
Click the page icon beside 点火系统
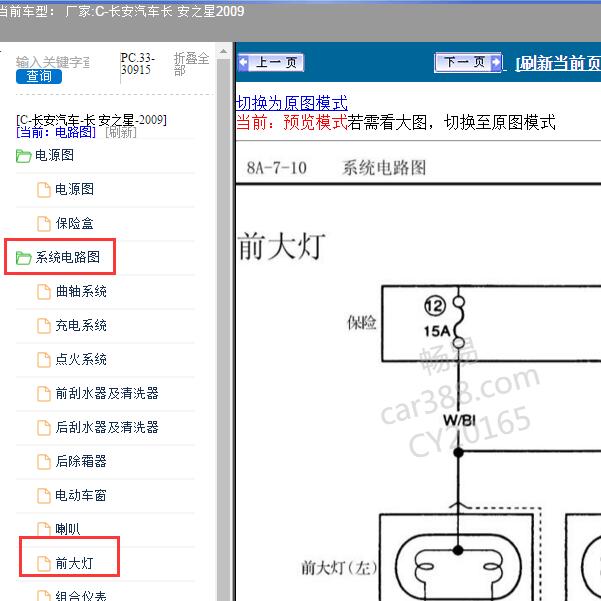(x=44, y=360)
